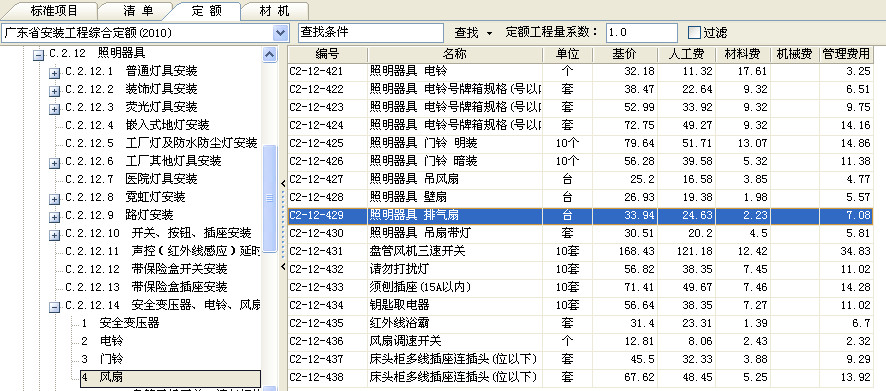Select row 须刨插座(15A以内)

click(x=580, y=288)
